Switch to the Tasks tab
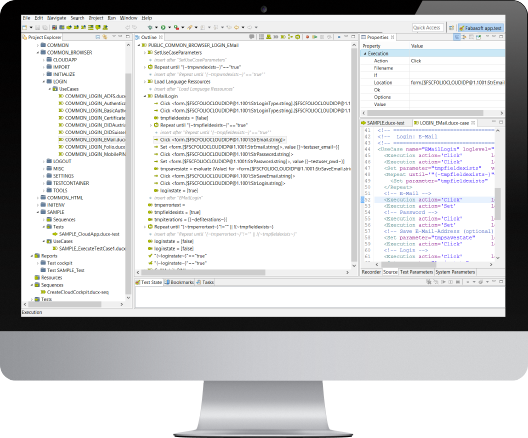This screenshot has width=528, height=438. 205,282
